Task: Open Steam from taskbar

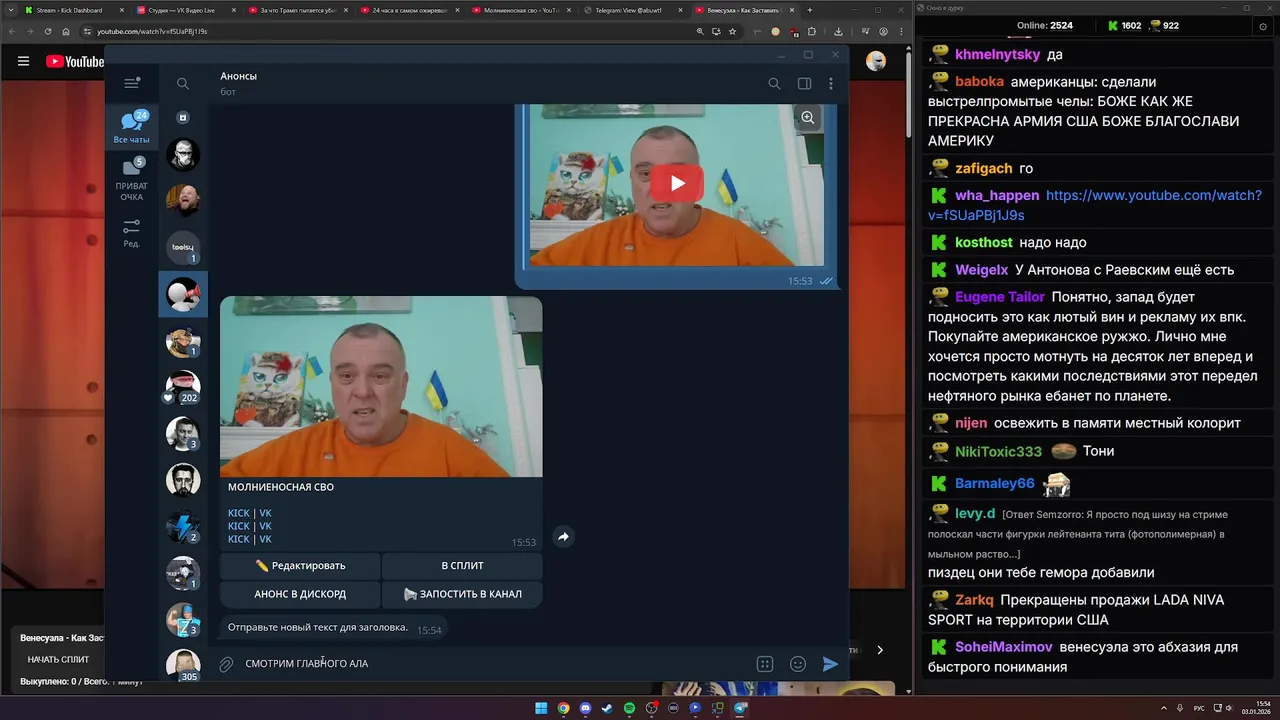Action: click(607, 708)
